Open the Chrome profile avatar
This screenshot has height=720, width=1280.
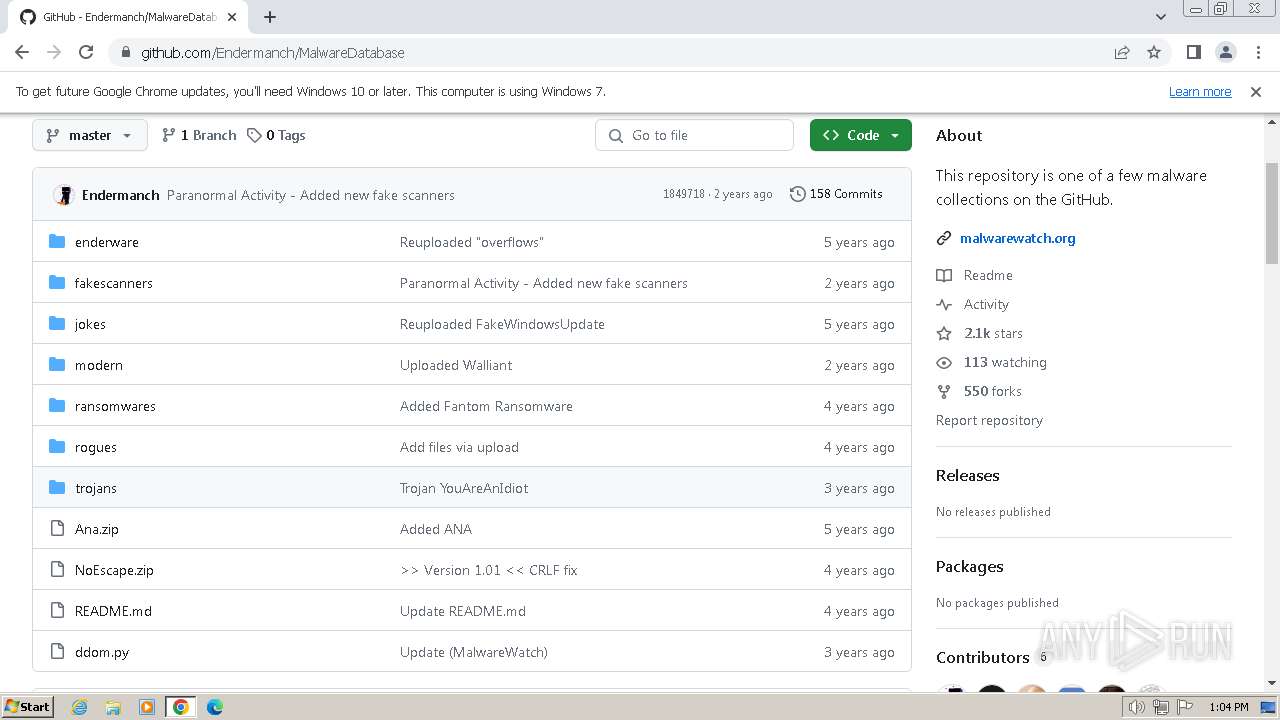[1225, 53]
